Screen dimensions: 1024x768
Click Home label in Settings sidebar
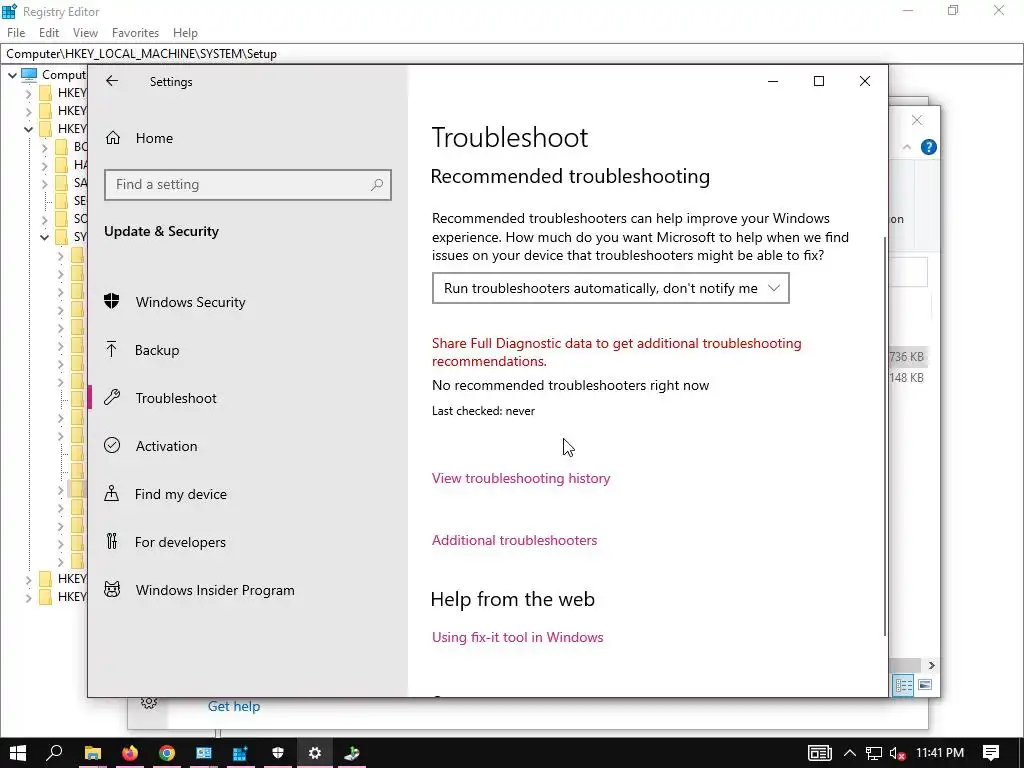click(154, 138)
